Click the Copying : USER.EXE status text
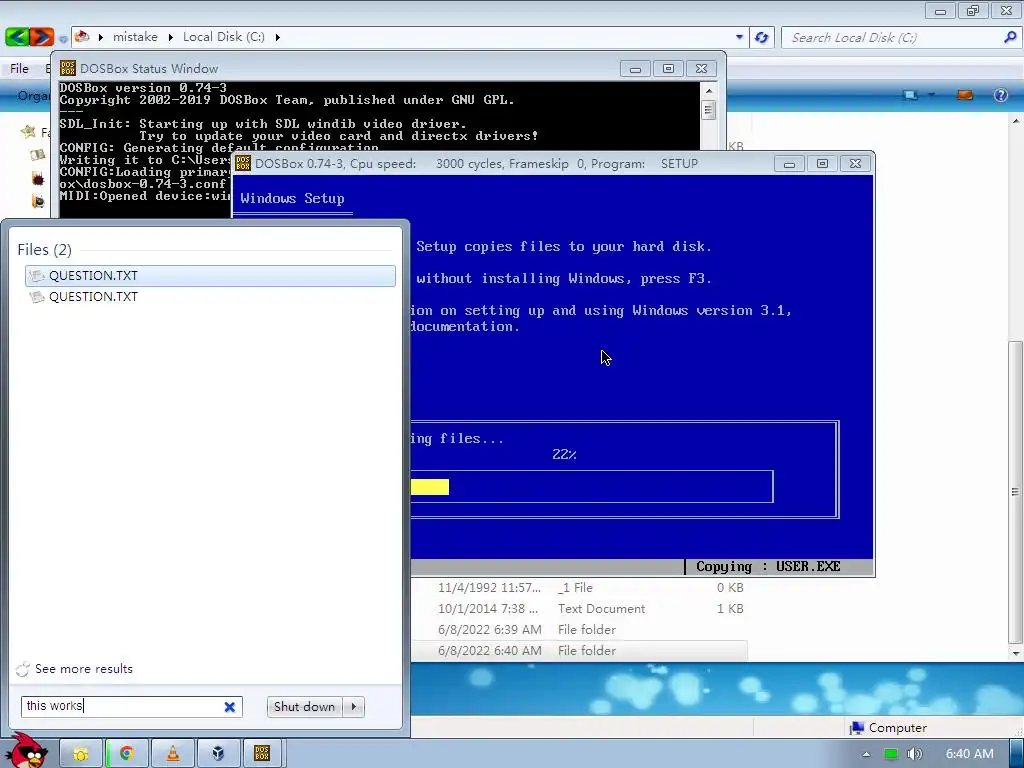The image size is (1024, 768). (x=768, y=566)
